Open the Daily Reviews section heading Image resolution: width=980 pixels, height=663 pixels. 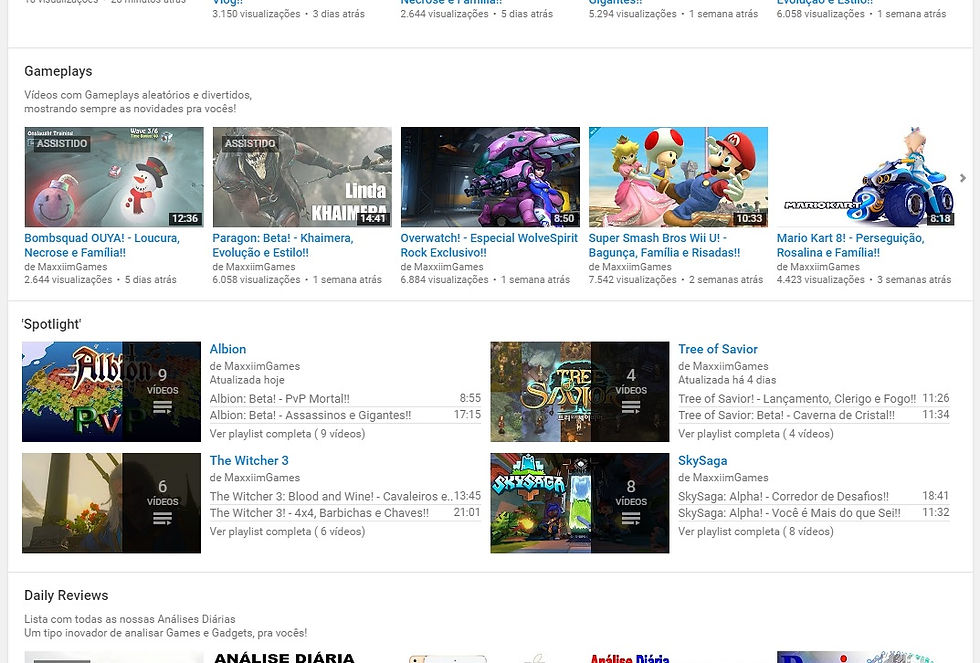coord(66,595)
